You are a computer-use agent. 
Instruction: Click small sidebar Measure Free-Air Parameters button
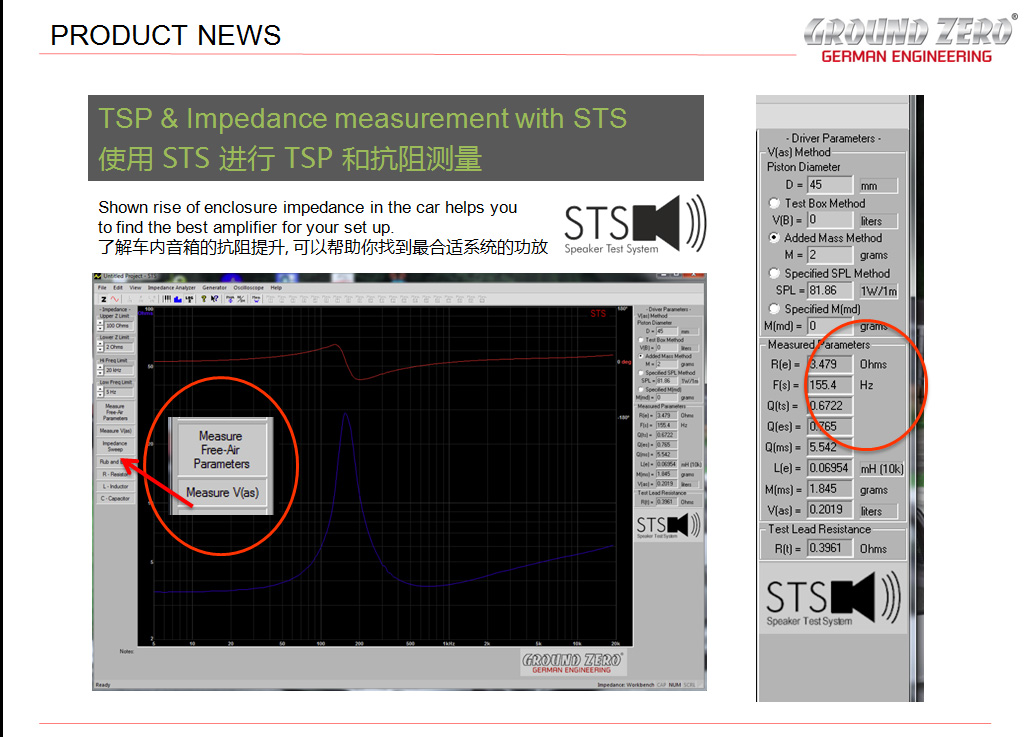coord(115,413)
